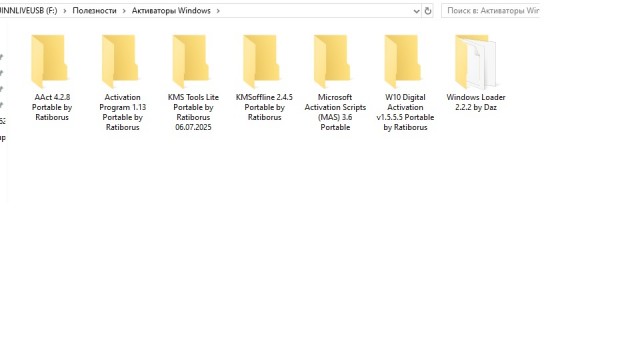Select label 'Windows Loader 2.2.2 by Daz'
This screenshot has width=640, height=360.
coord(476,102)
